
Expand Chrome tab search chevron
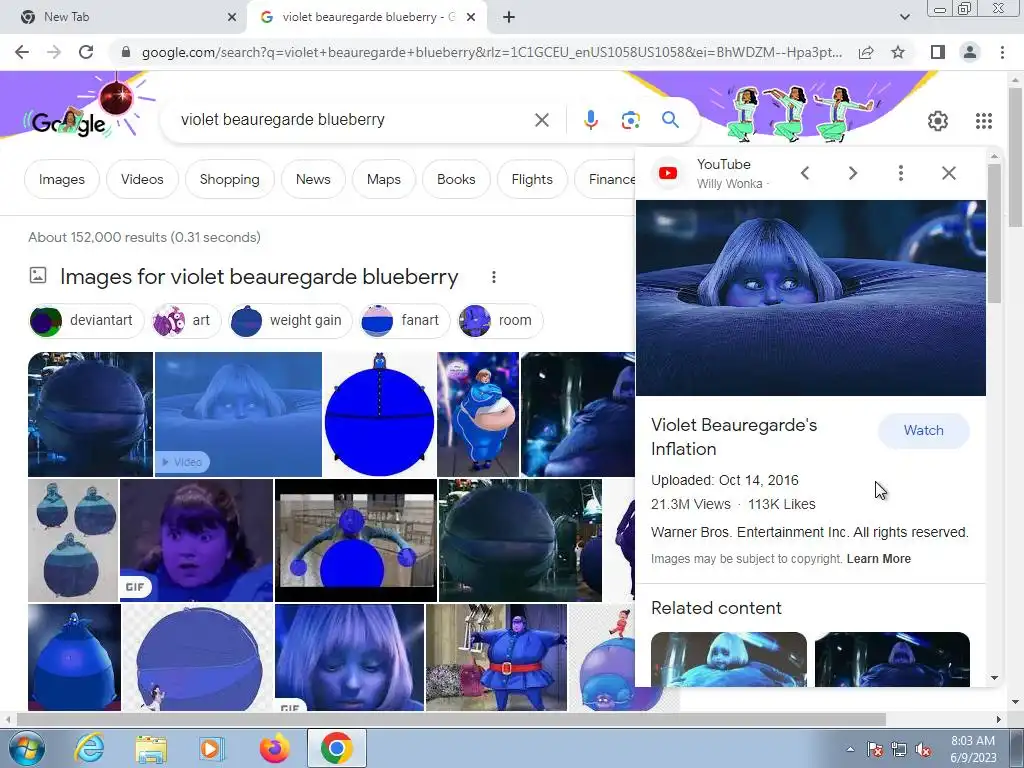click(904, 17)
